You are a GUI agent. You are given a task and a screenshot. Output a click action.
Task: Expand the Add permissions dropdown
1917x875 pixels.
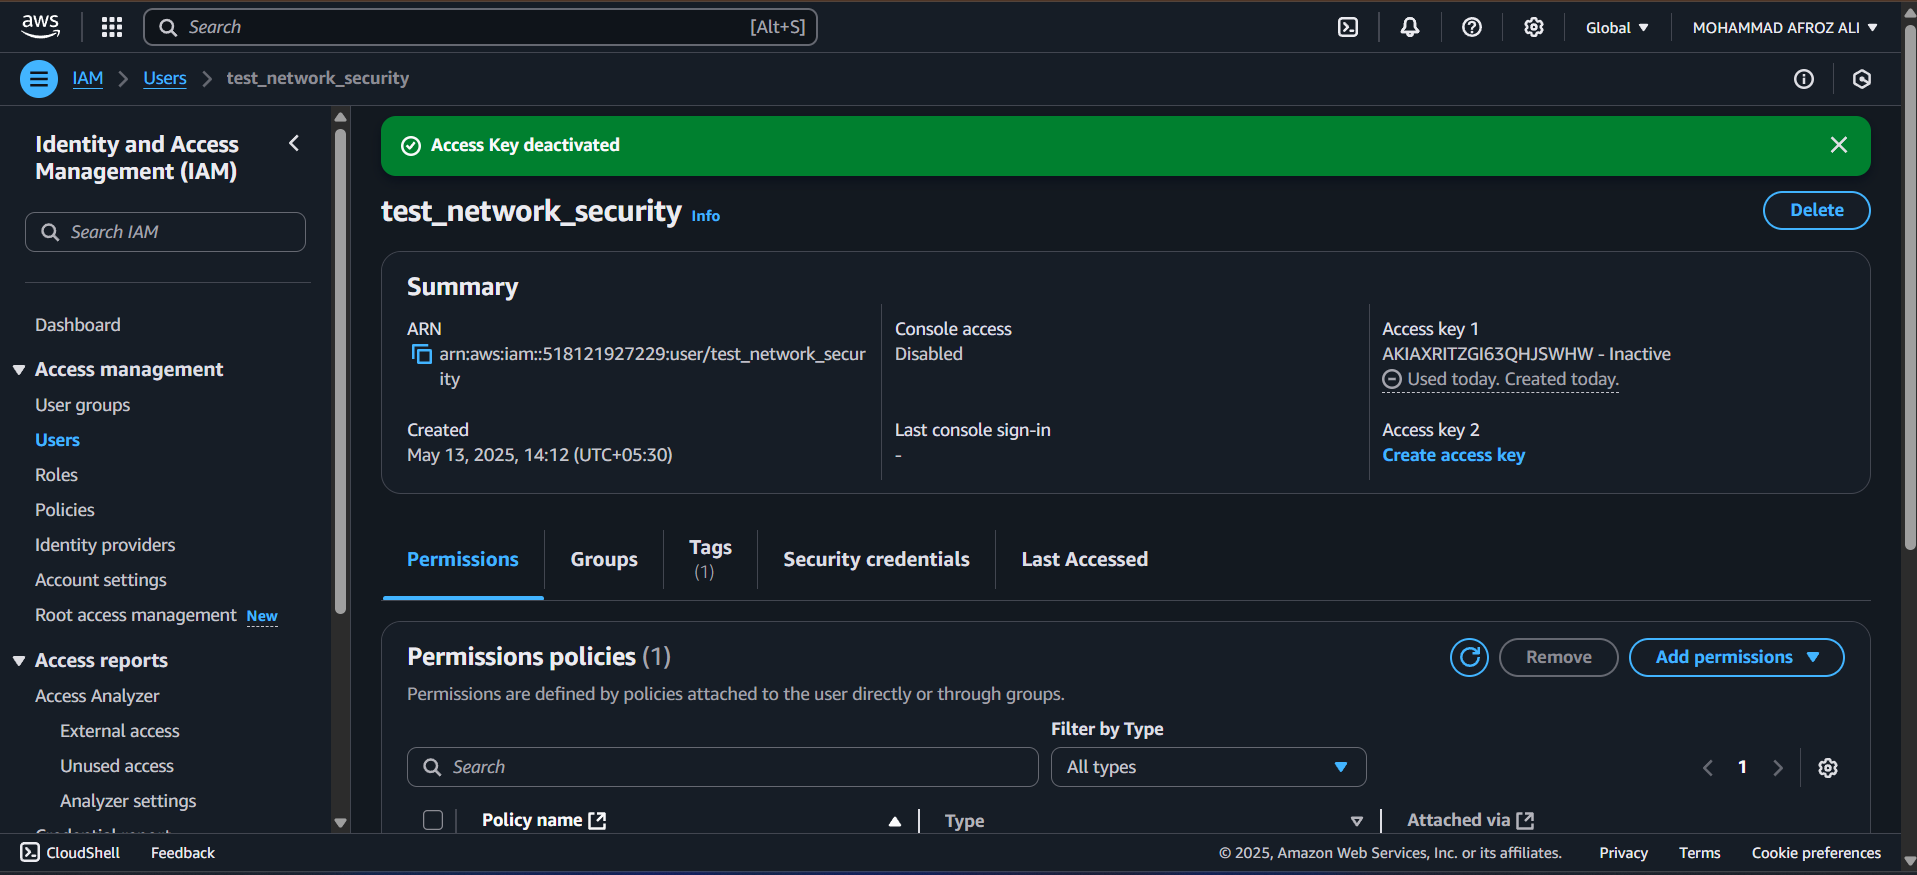(1736, 657)
